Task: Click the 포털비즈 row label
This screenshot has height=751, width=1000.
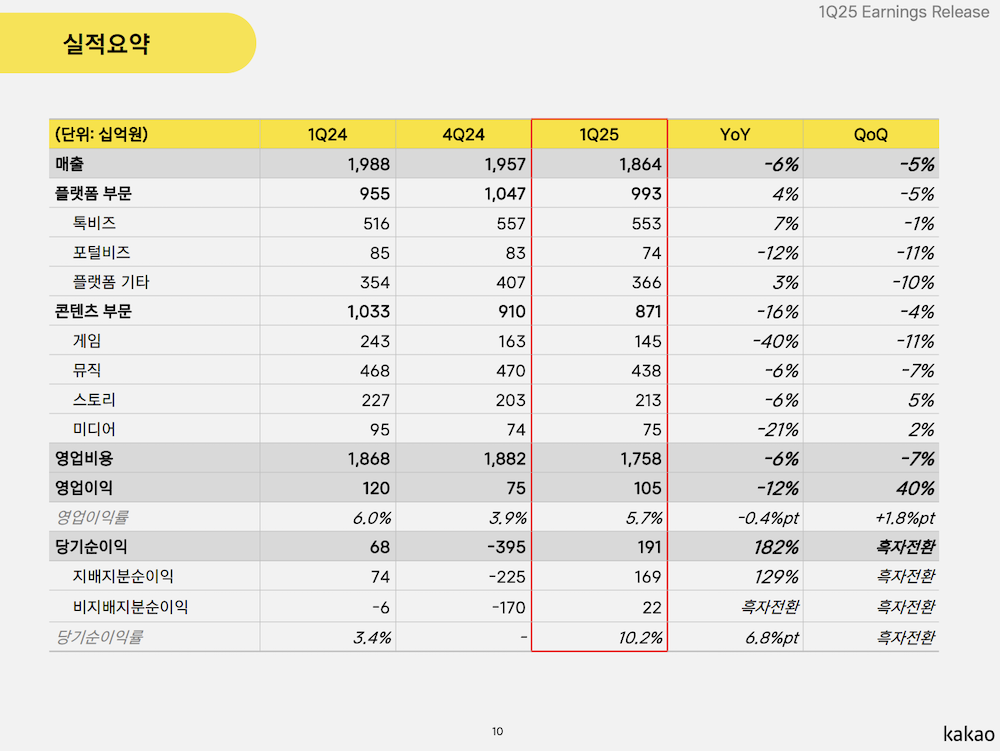Action: pos(101,252)
